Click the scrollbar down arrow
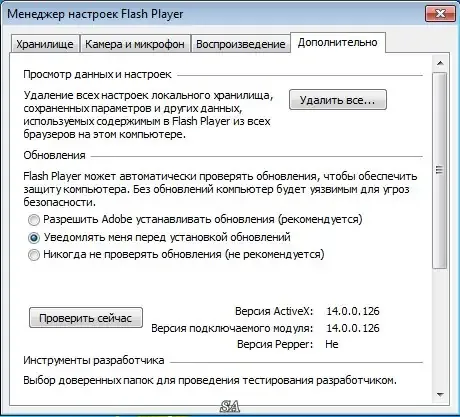The height and width of the screenshot is (417, 460). click(x=440, y=395)
